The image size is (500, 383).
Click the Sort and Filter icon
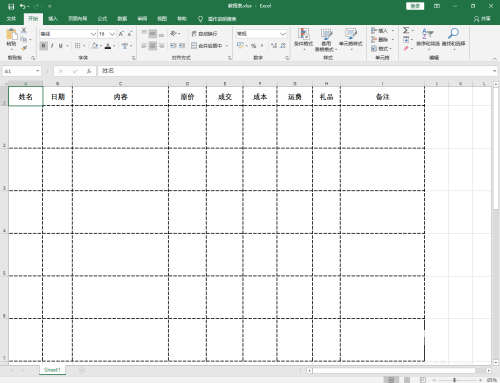[428, 34]
